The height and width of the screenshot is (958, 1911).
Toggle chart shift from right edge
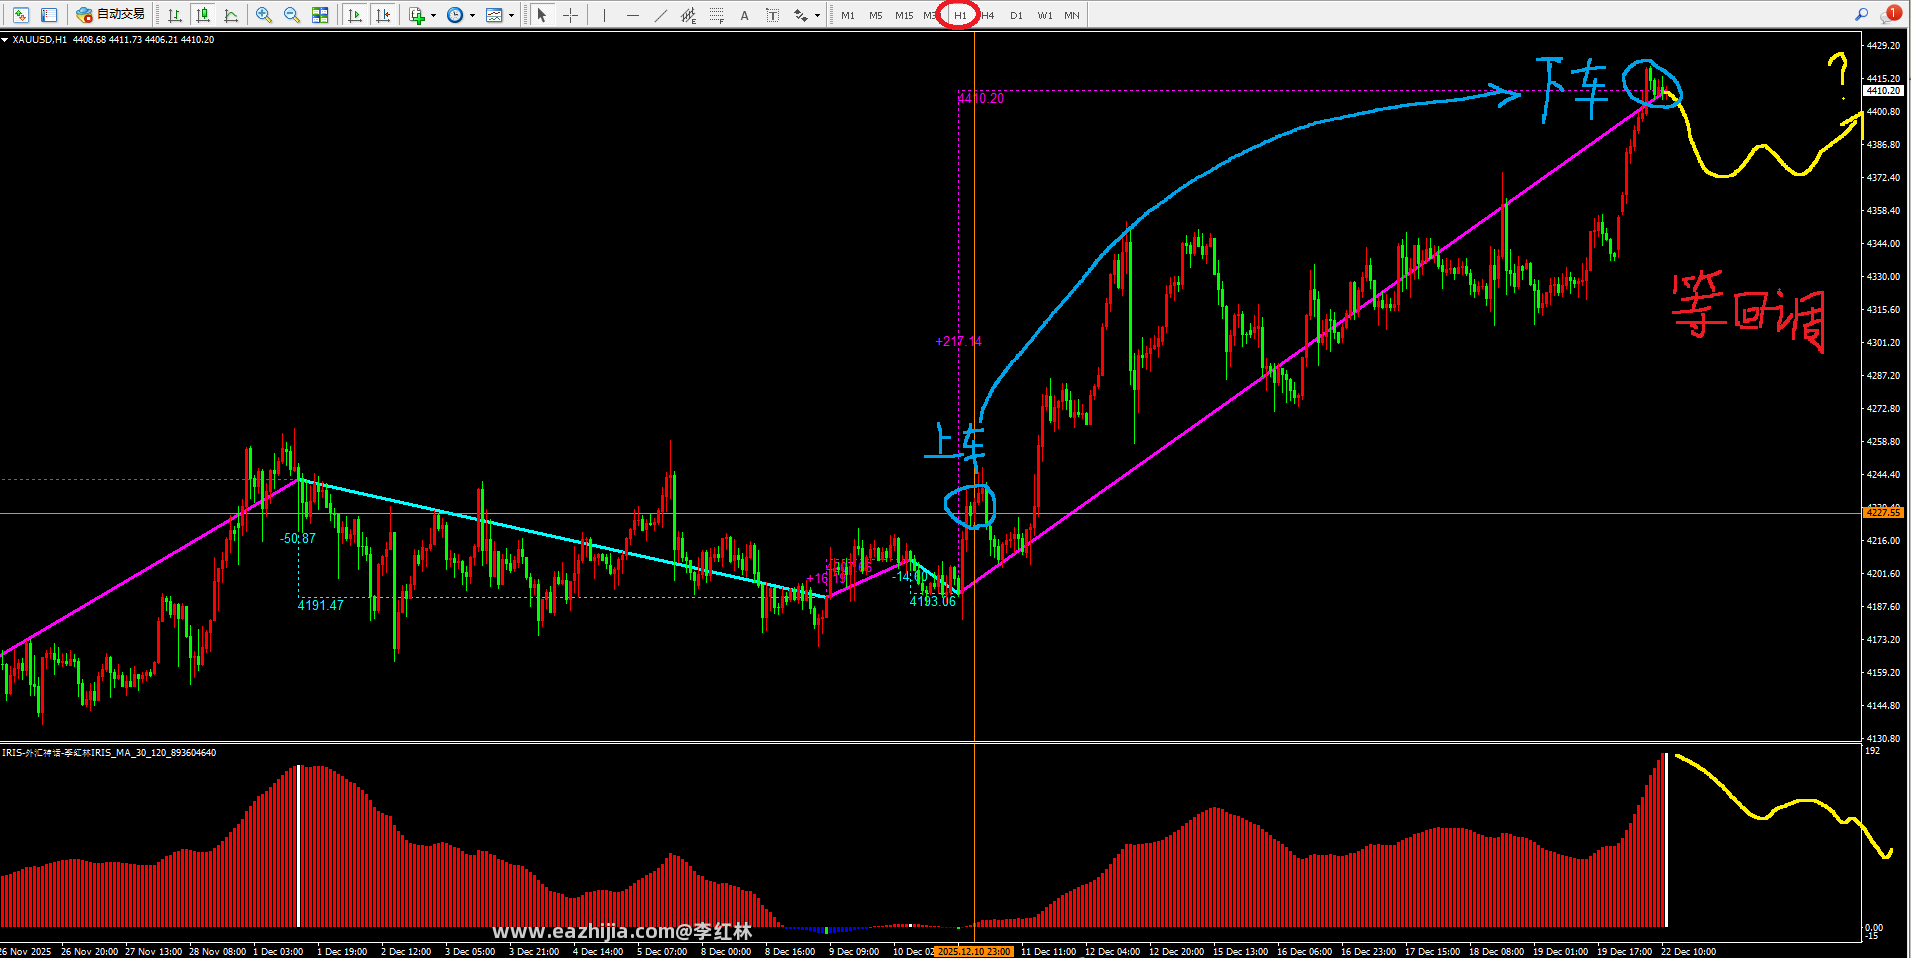click(383, 15)
